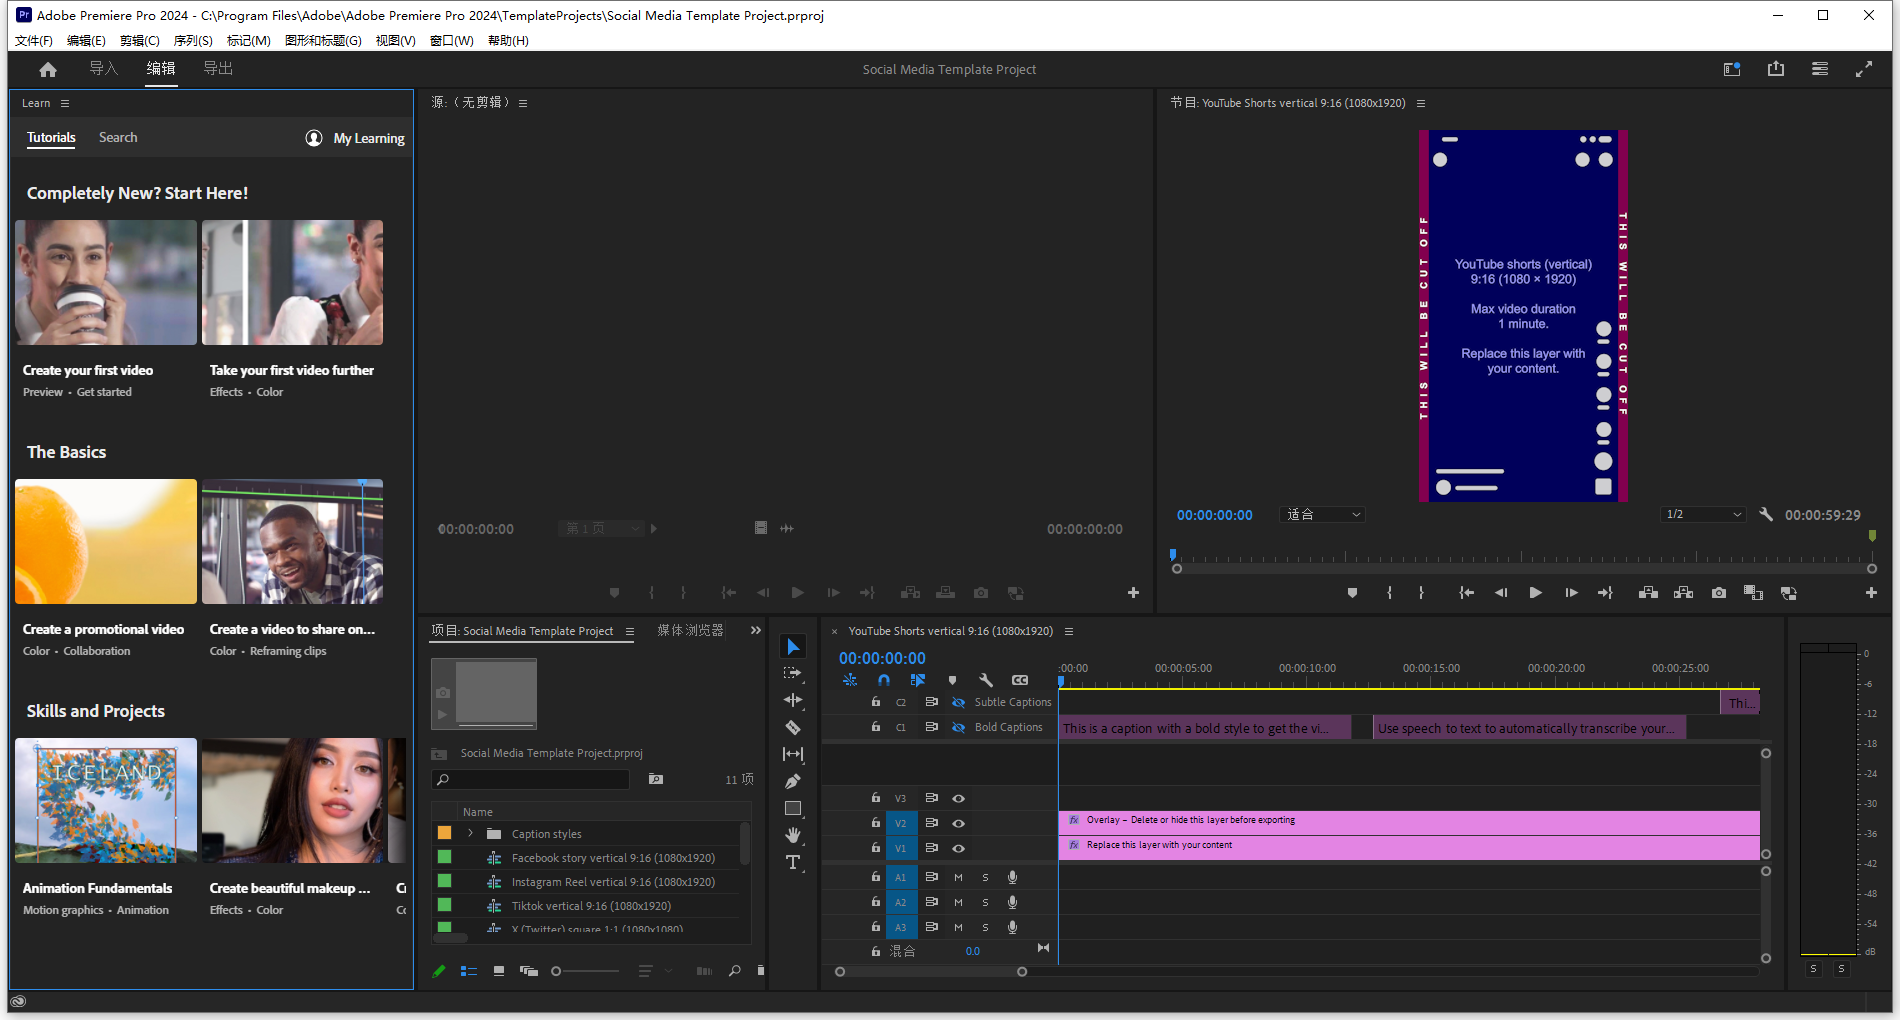Toggle V1 track output eye

tap(958, 848)
